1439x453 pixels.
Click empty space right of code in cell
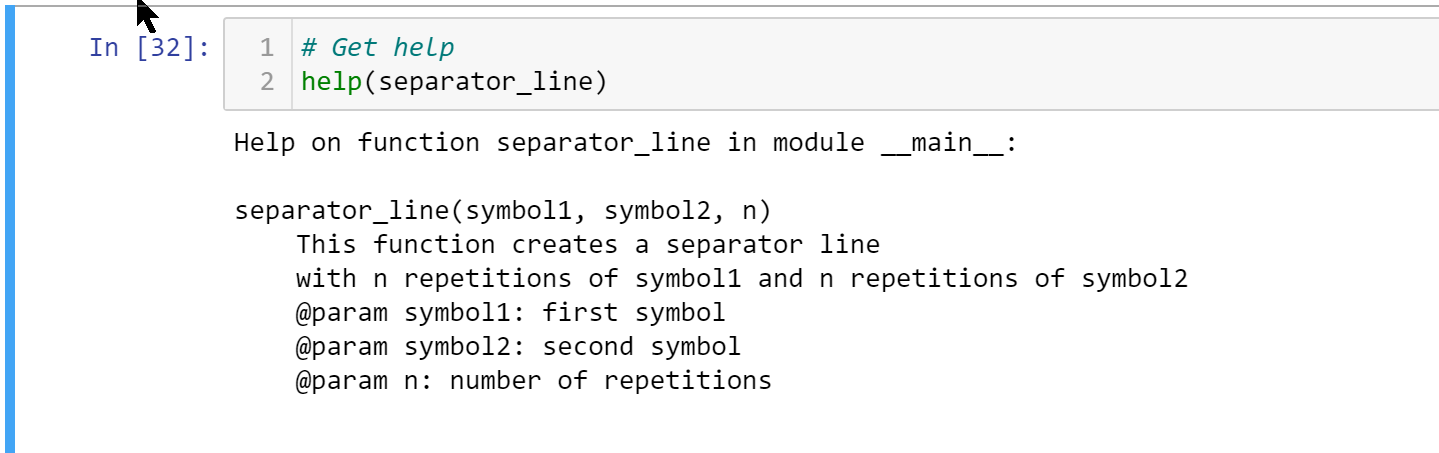[1000, 64]
